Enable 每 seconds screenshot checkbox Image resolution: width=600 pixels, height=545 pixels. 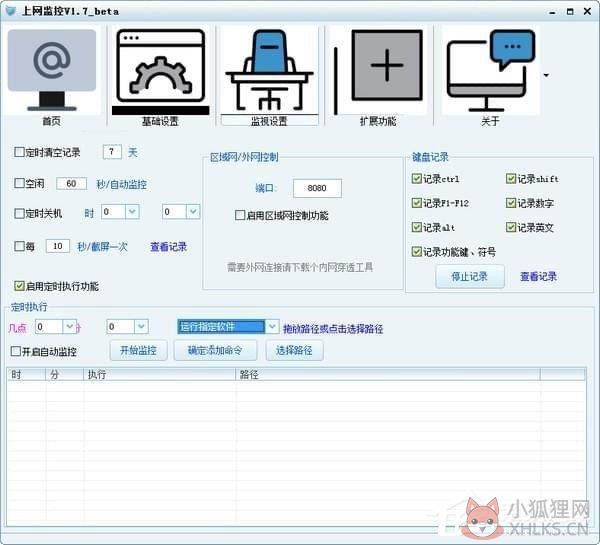[19, 246]
